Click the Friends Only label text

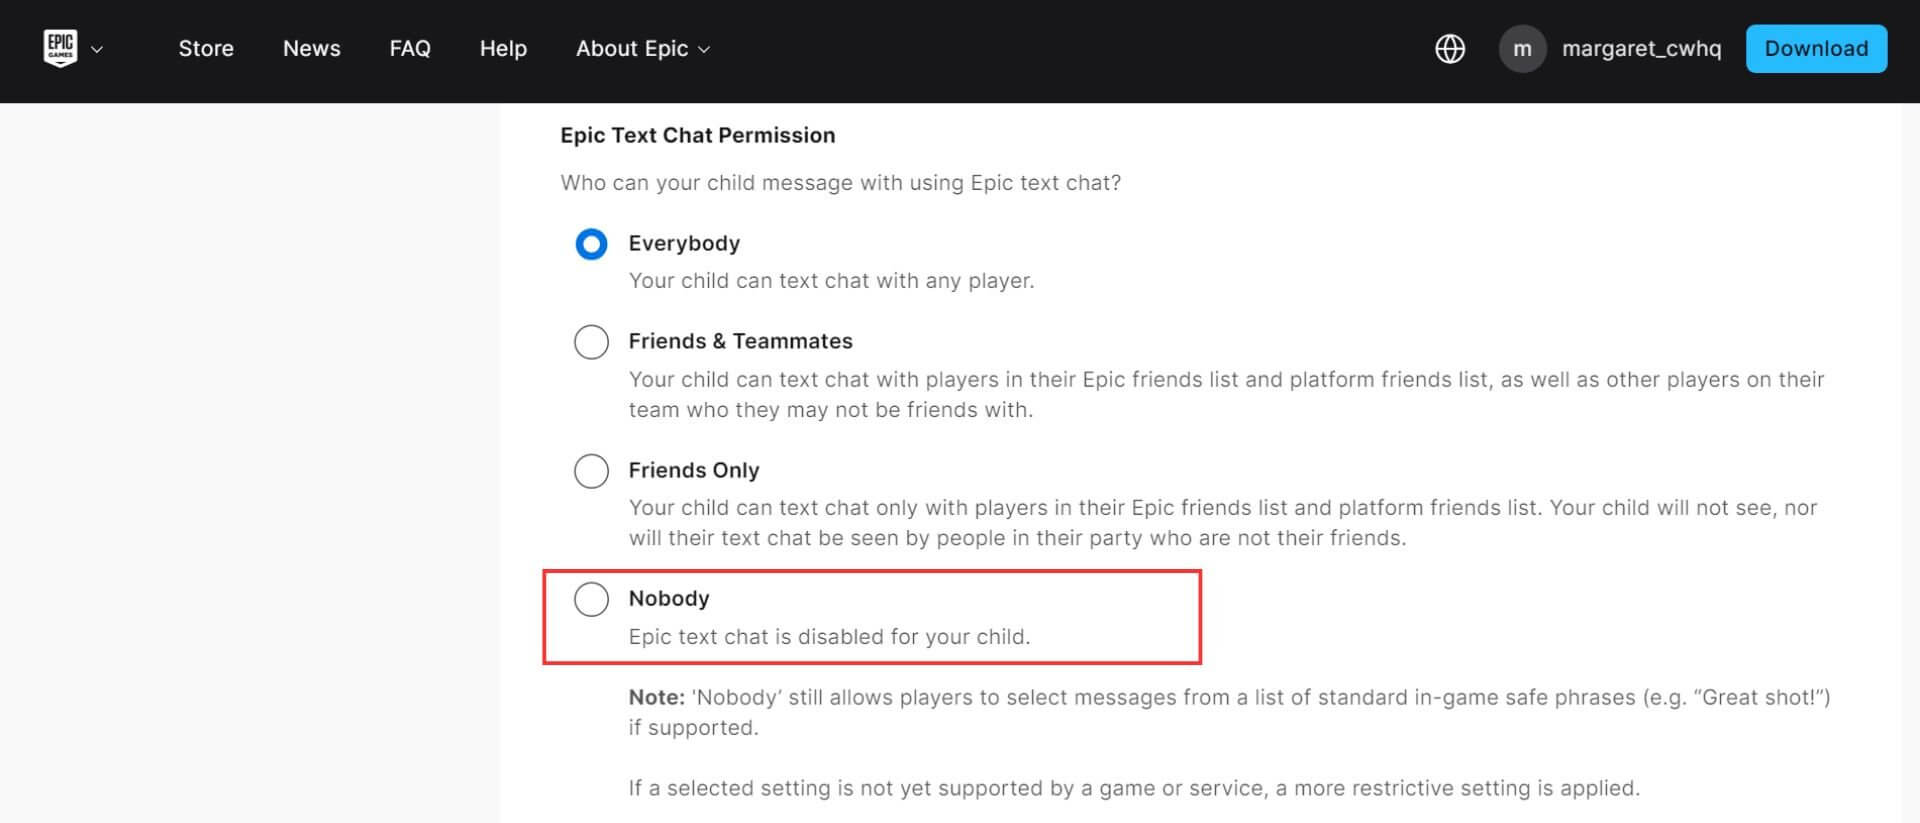point(693,470)
